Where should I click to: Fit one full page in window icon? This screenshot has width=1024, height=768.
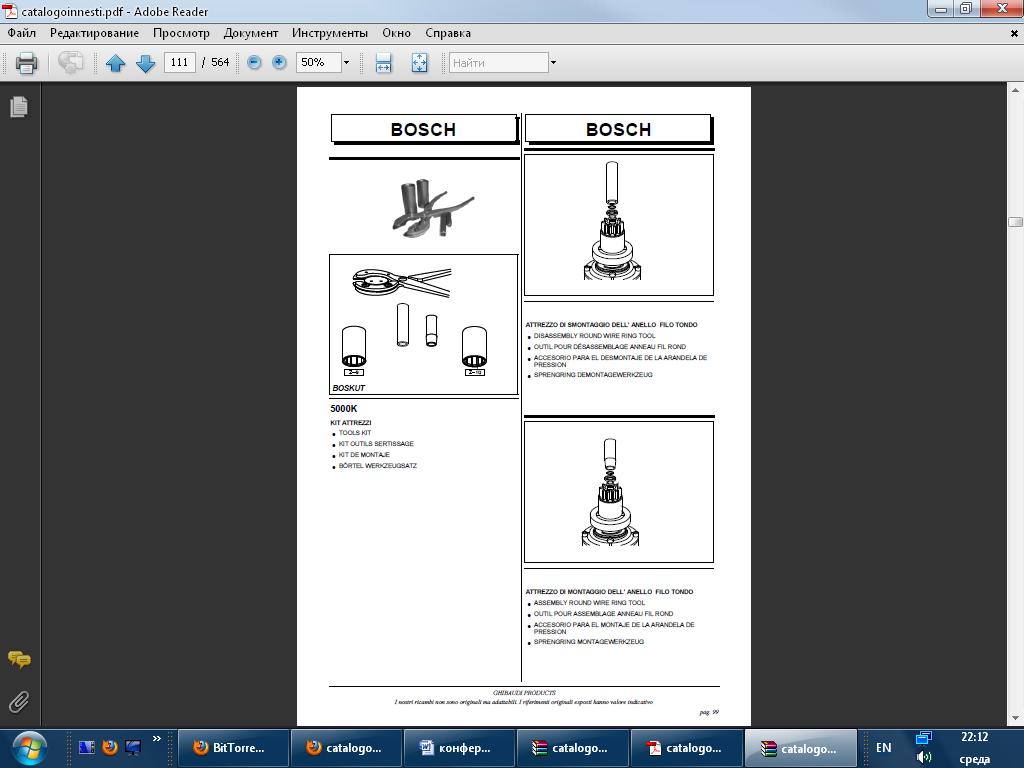tap(419, 63)
